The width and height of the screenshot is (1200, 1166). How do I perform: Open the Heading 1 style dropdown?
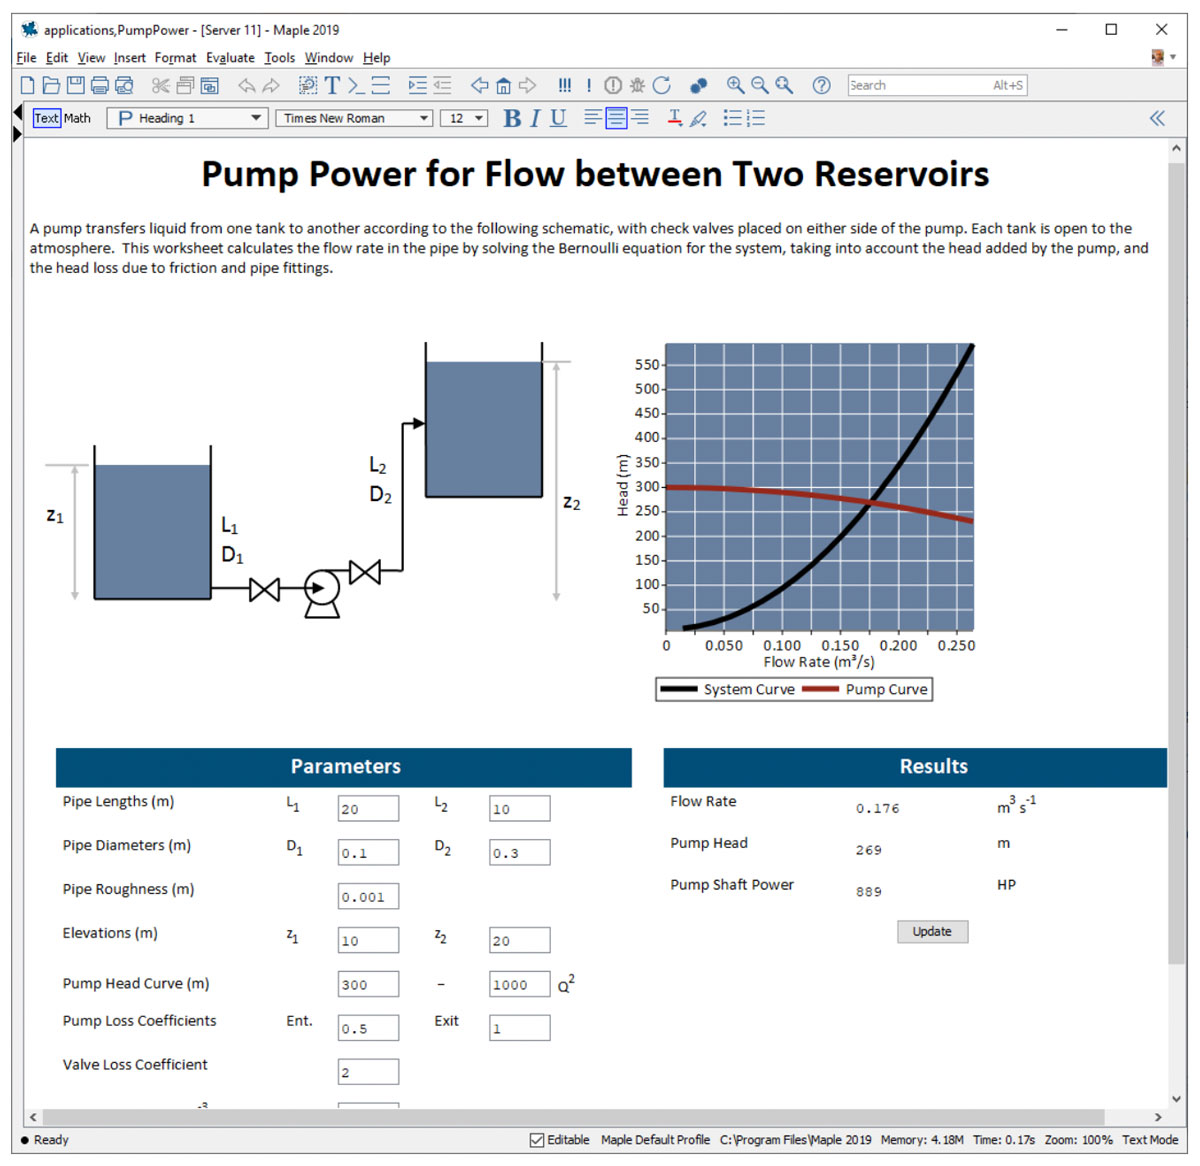click(x=256, y=118)
